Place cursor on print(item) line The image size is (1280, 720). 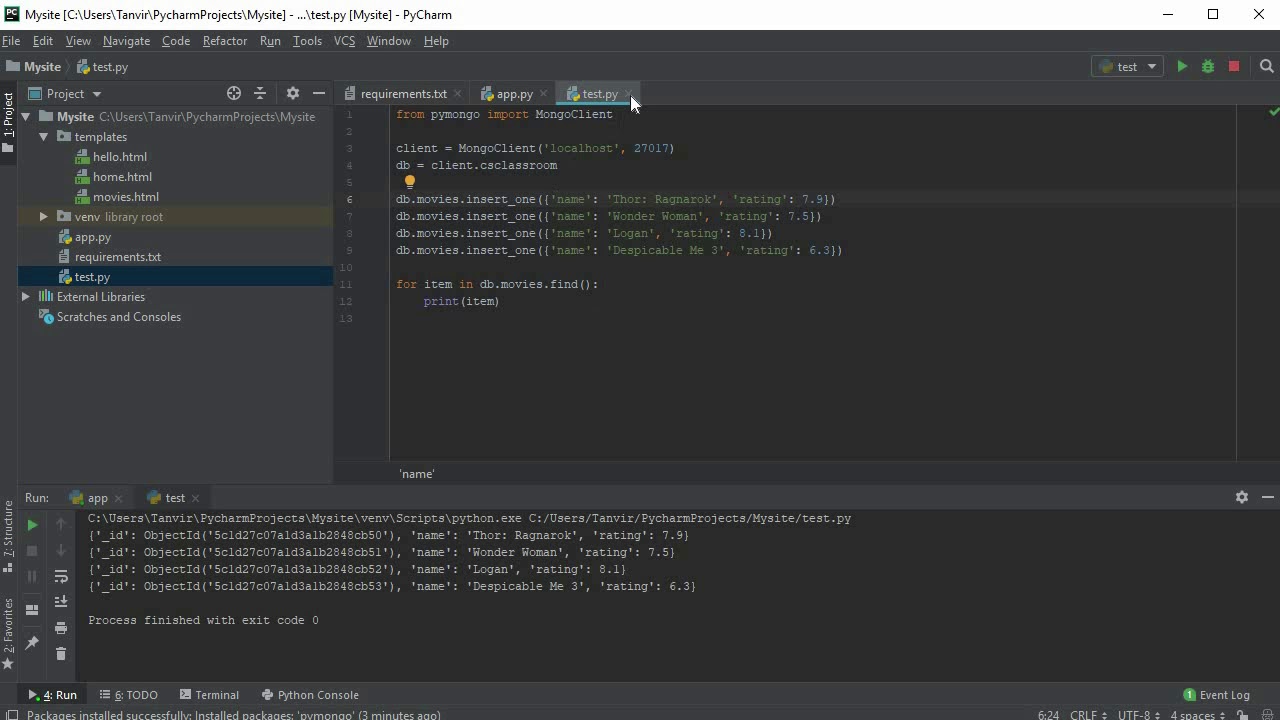click(461, 301)
